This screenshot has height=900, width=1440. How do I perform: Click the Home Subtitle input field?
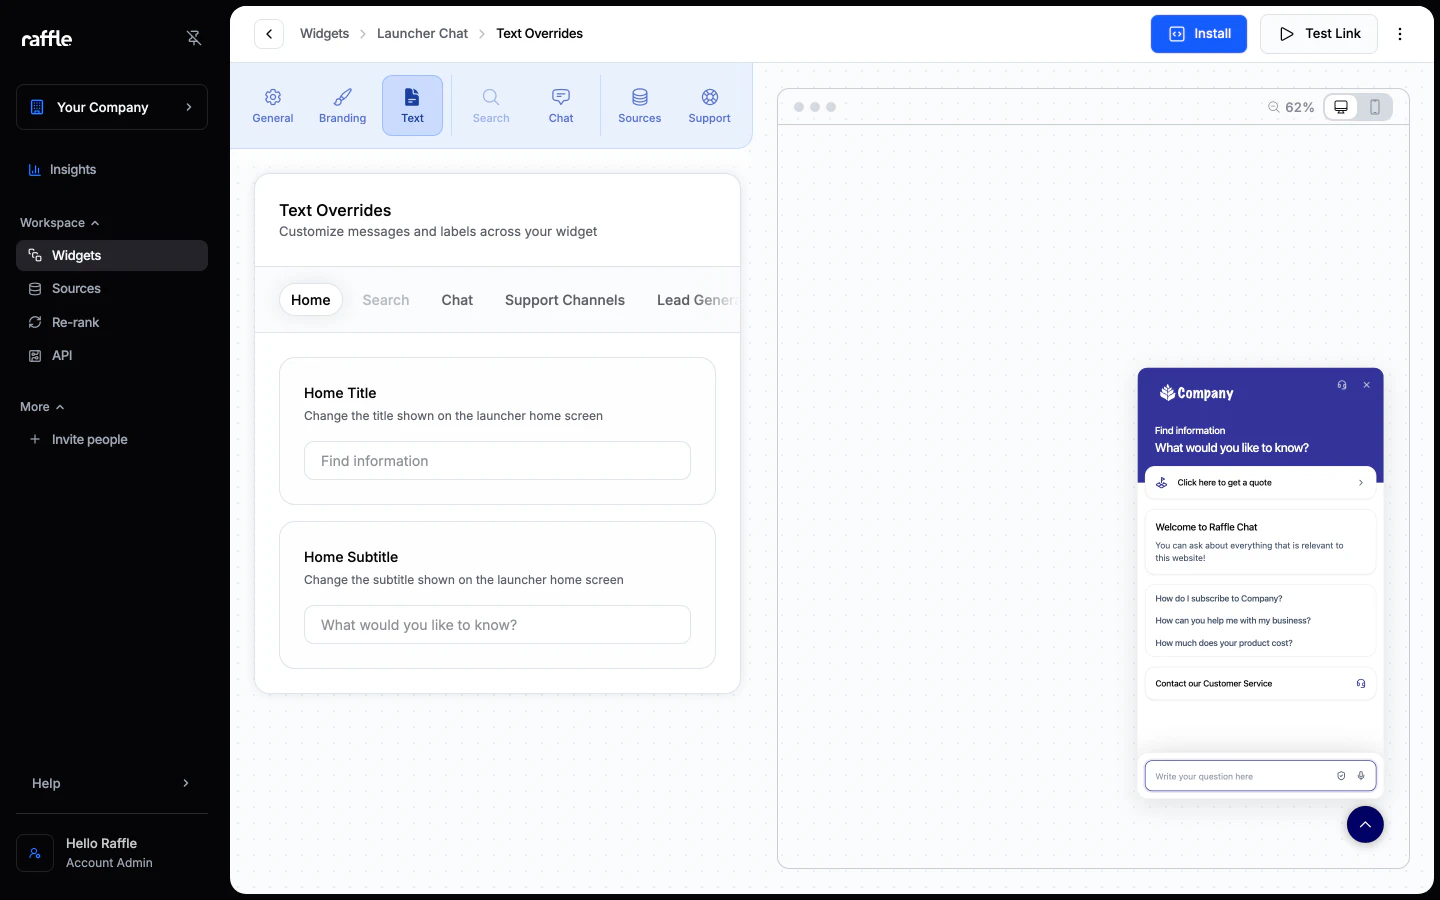497,625
